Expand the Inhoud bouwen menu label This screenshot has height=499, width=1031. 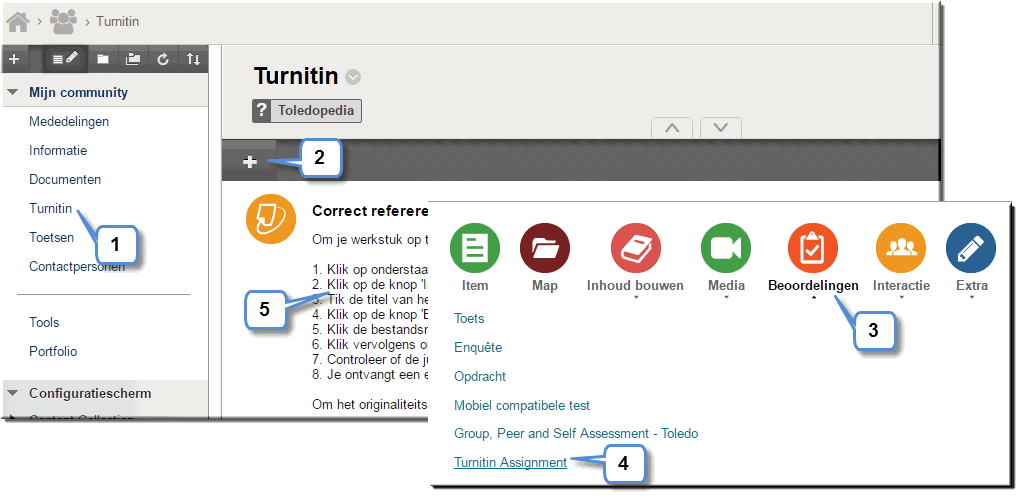pos(635,286)
